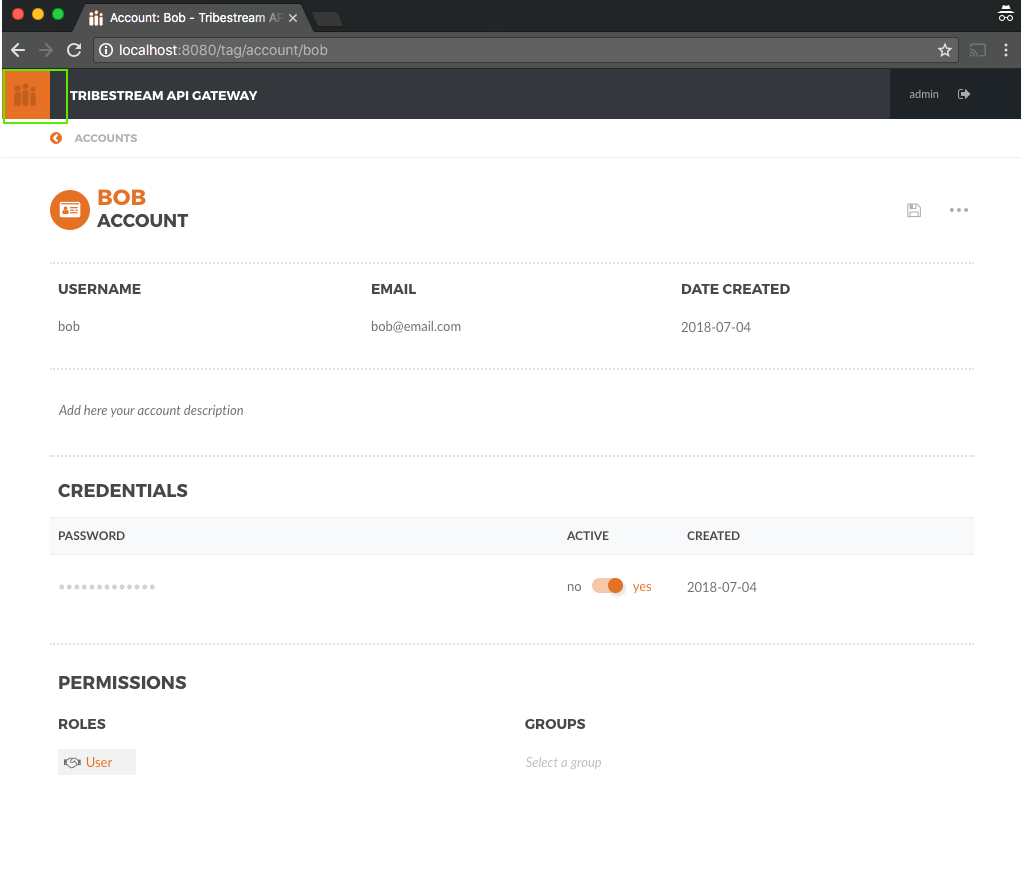Click the admin username link
This screenshot has width=1021, height=872.
pos(923,94)
